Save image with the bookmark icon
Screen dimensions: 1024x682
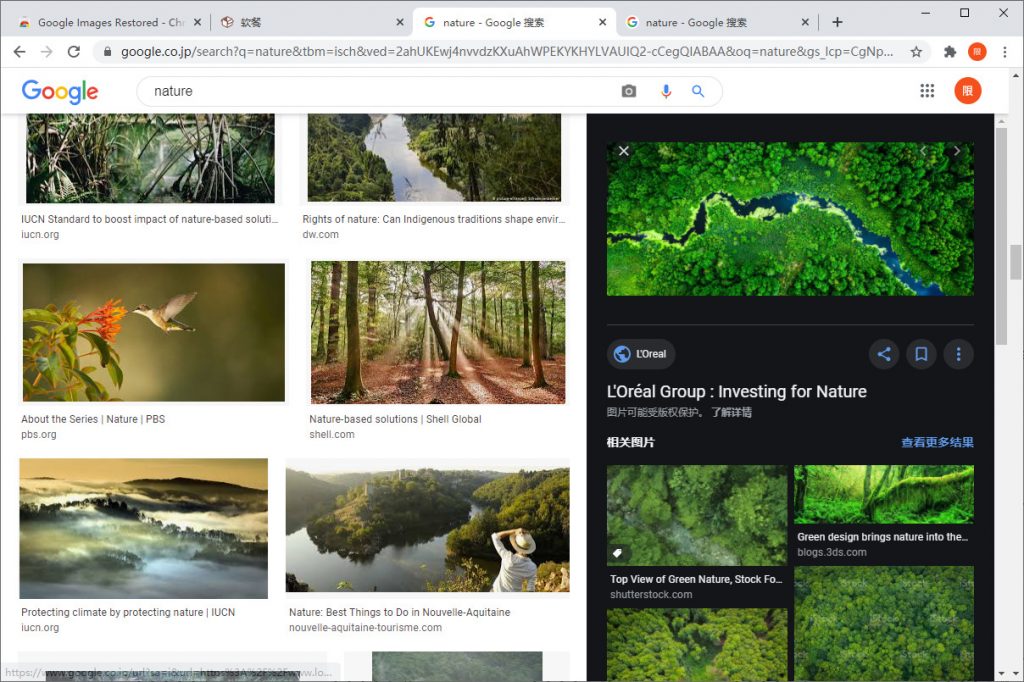(921, 354)
